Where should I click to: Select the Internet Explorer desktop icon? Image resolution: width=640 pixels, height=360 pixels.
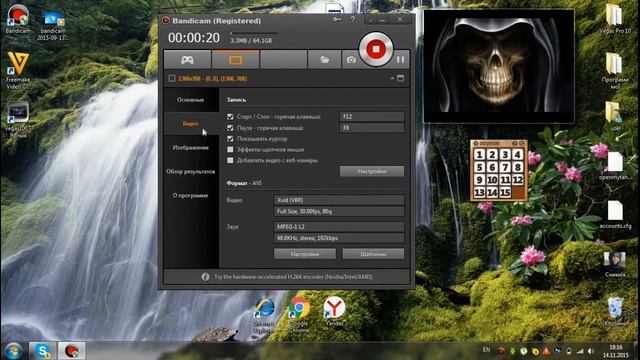[x=264, y=316]
